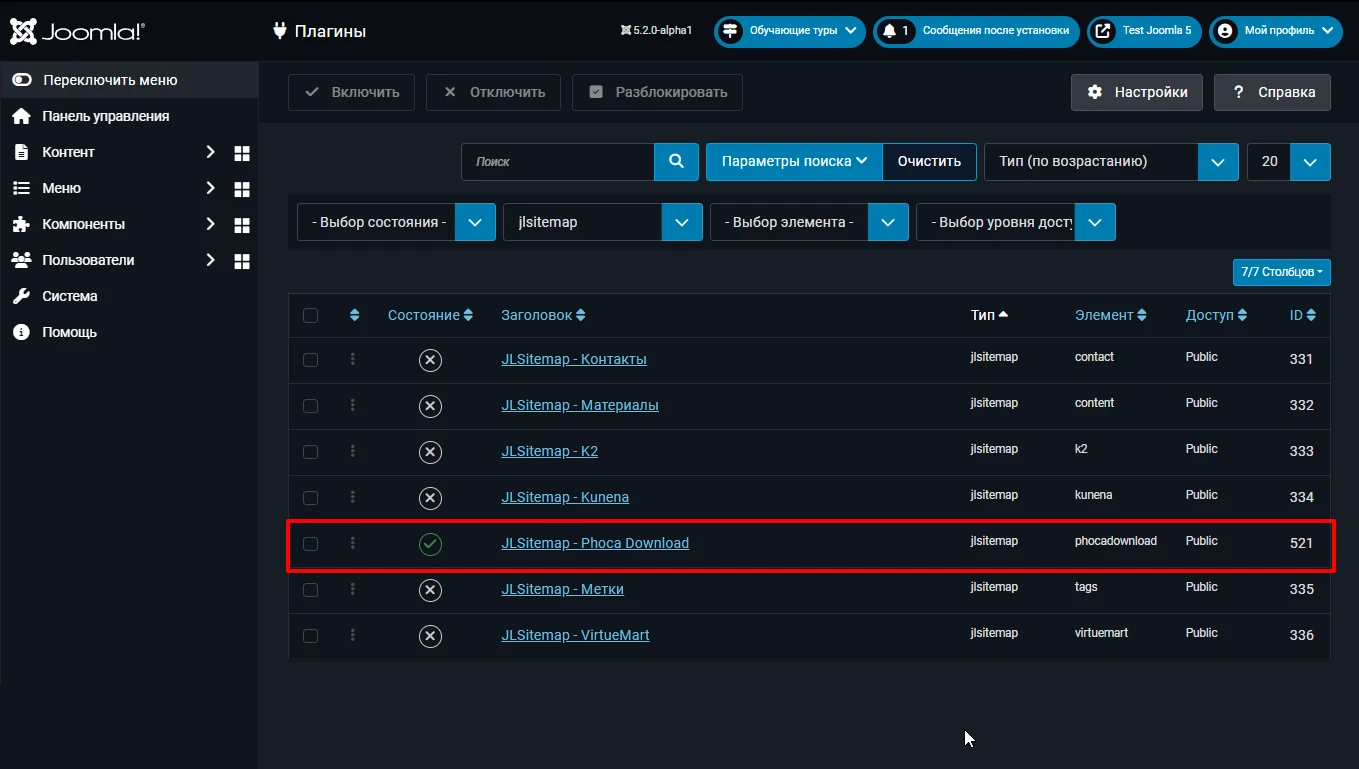Click the Отключить button
Image resolution: width=1359 pixels, height=769 pixels.
[493, 92]
